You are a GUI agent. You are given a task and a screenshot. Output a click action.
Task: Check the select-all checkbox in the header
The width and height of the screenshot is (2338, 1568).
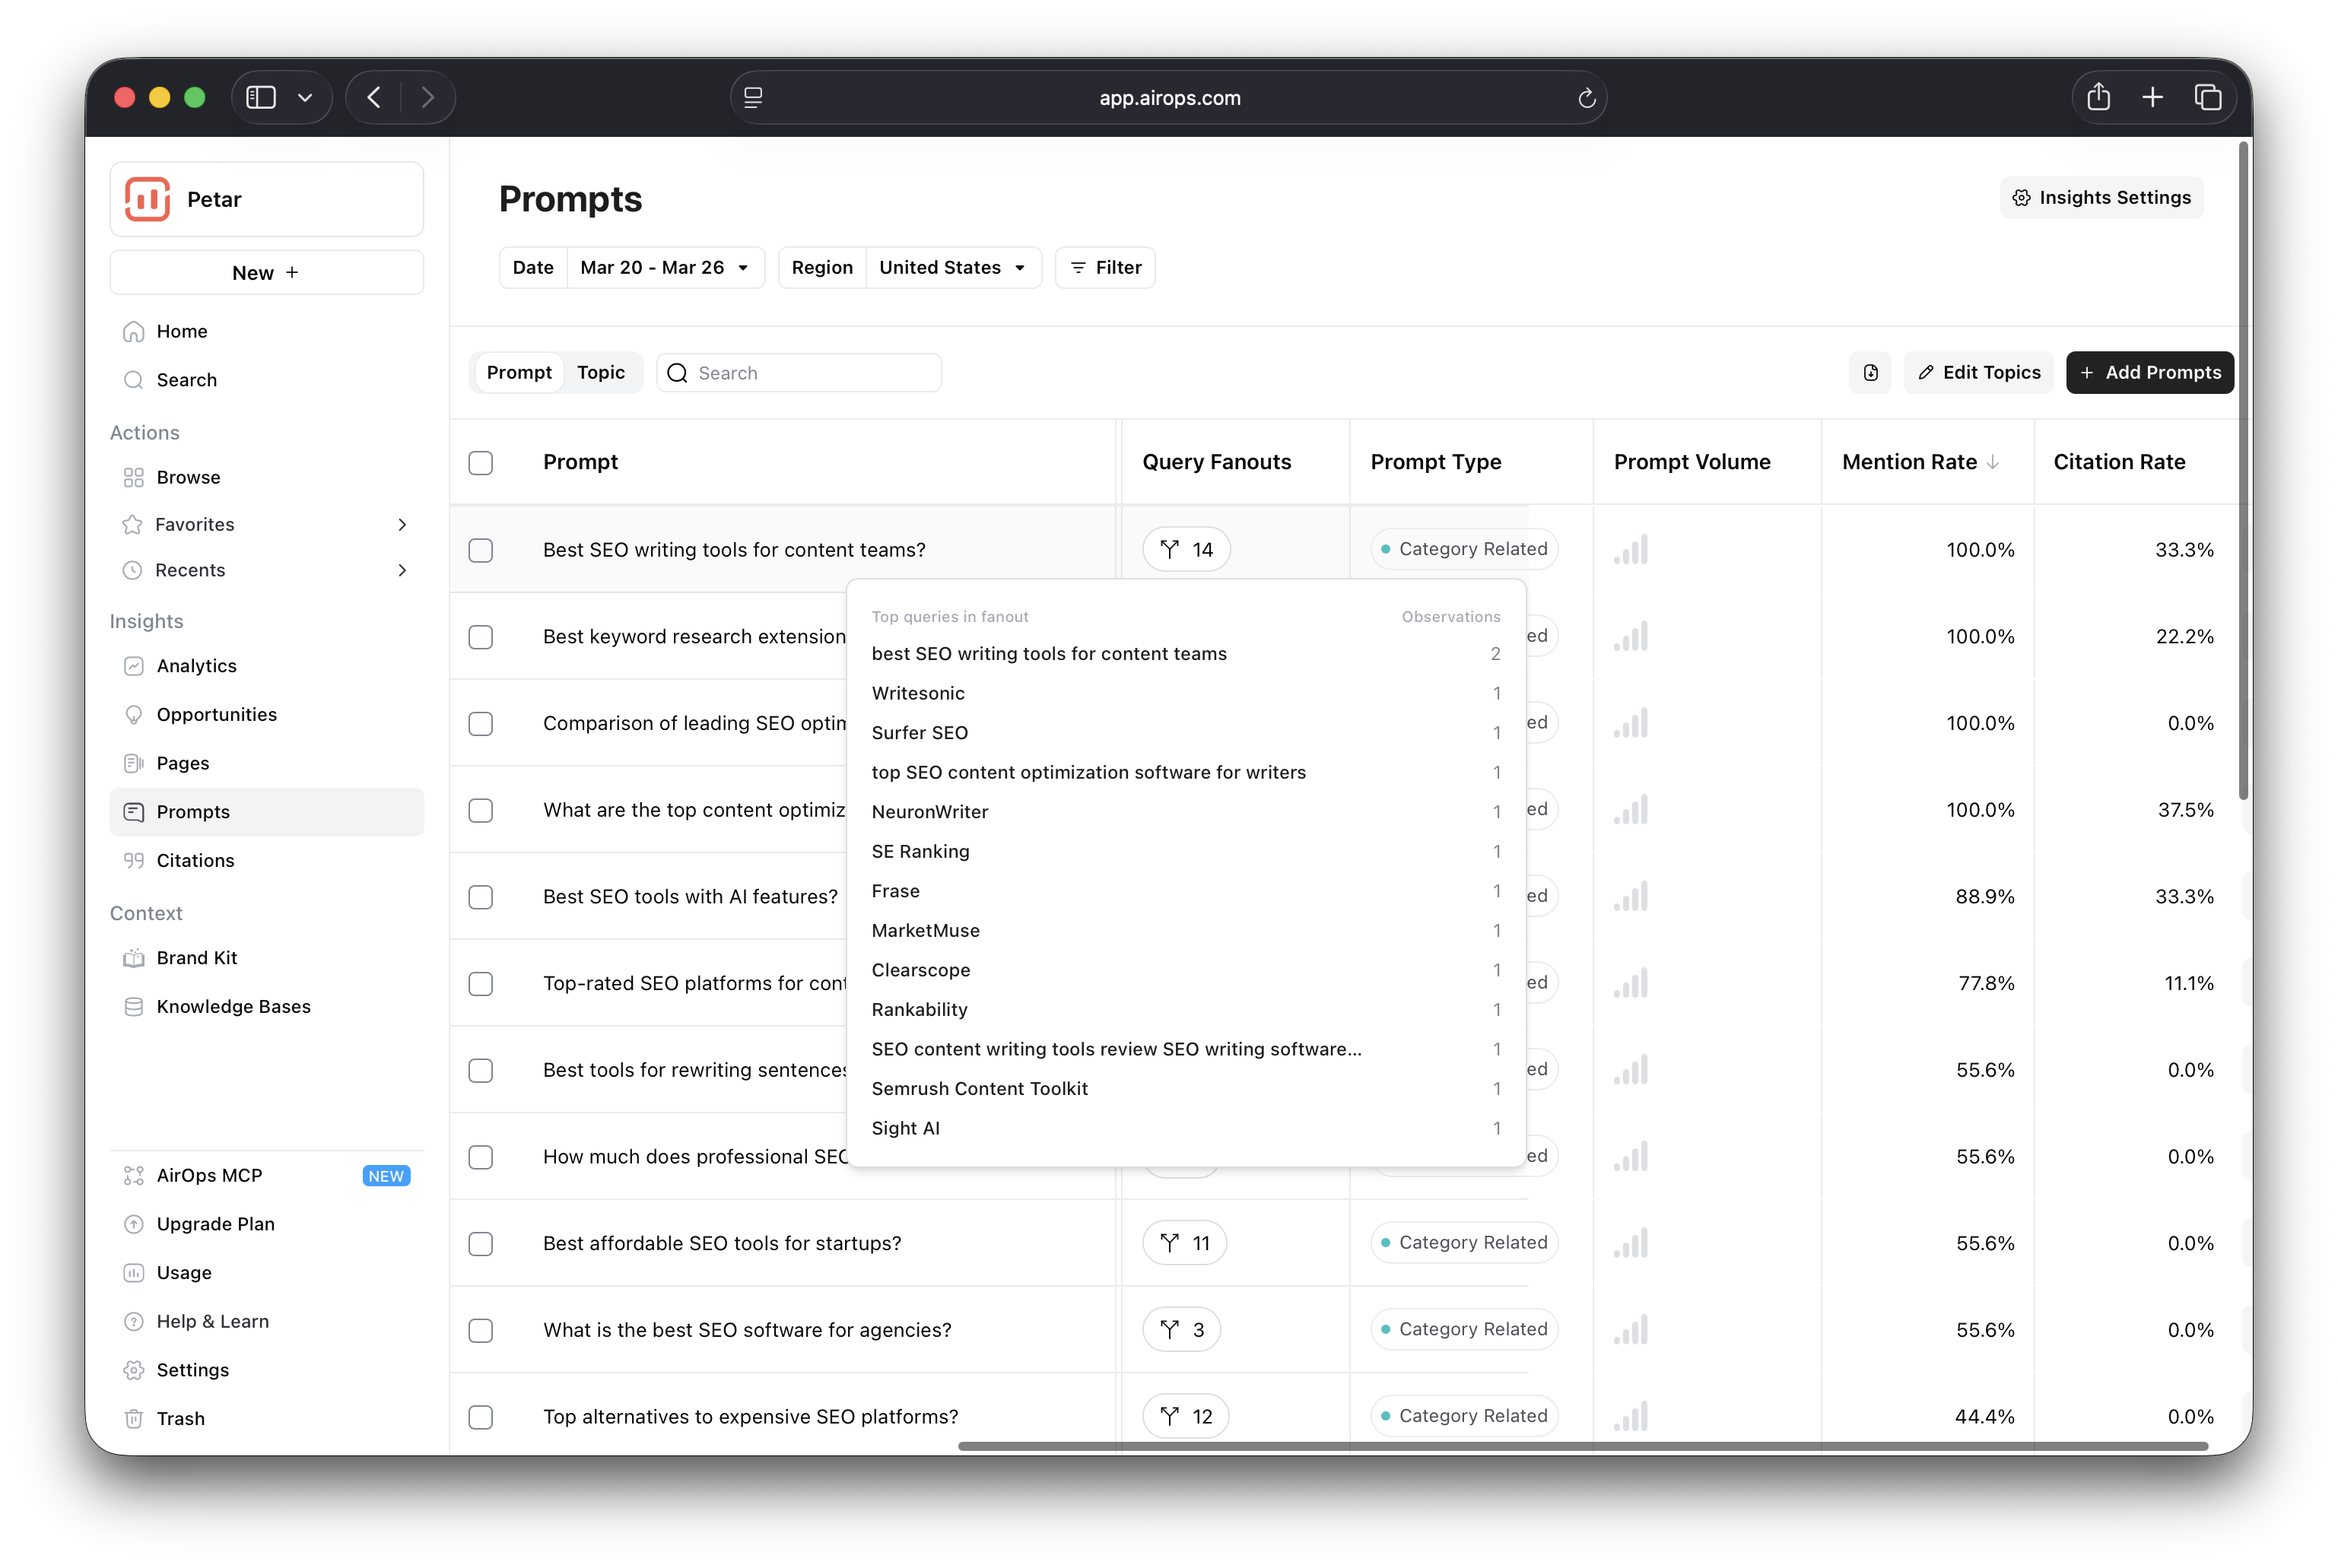(481, 463)
